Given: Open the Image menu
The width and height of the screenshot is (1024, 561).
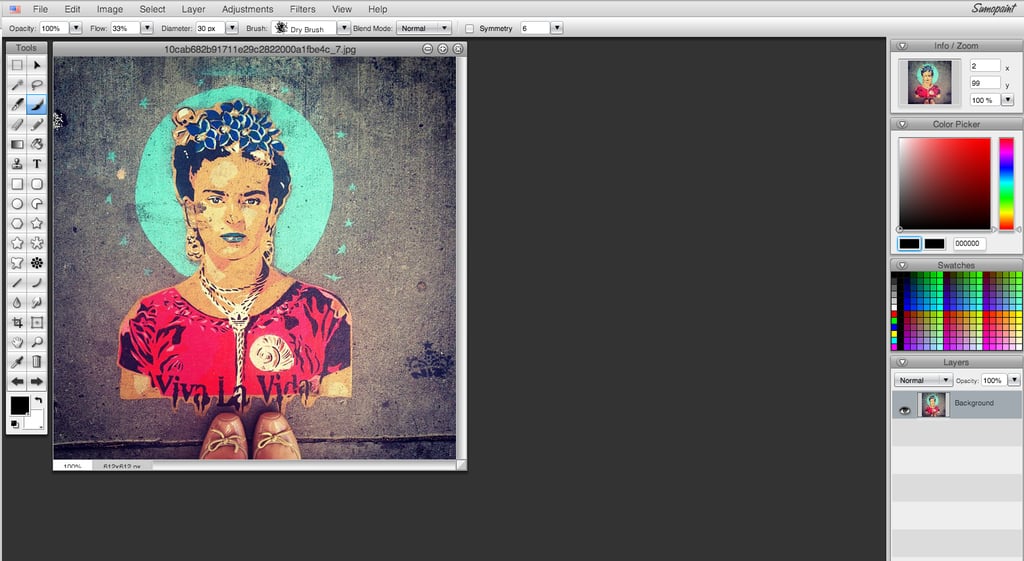Looking at the screenshot, I should 110,9.
